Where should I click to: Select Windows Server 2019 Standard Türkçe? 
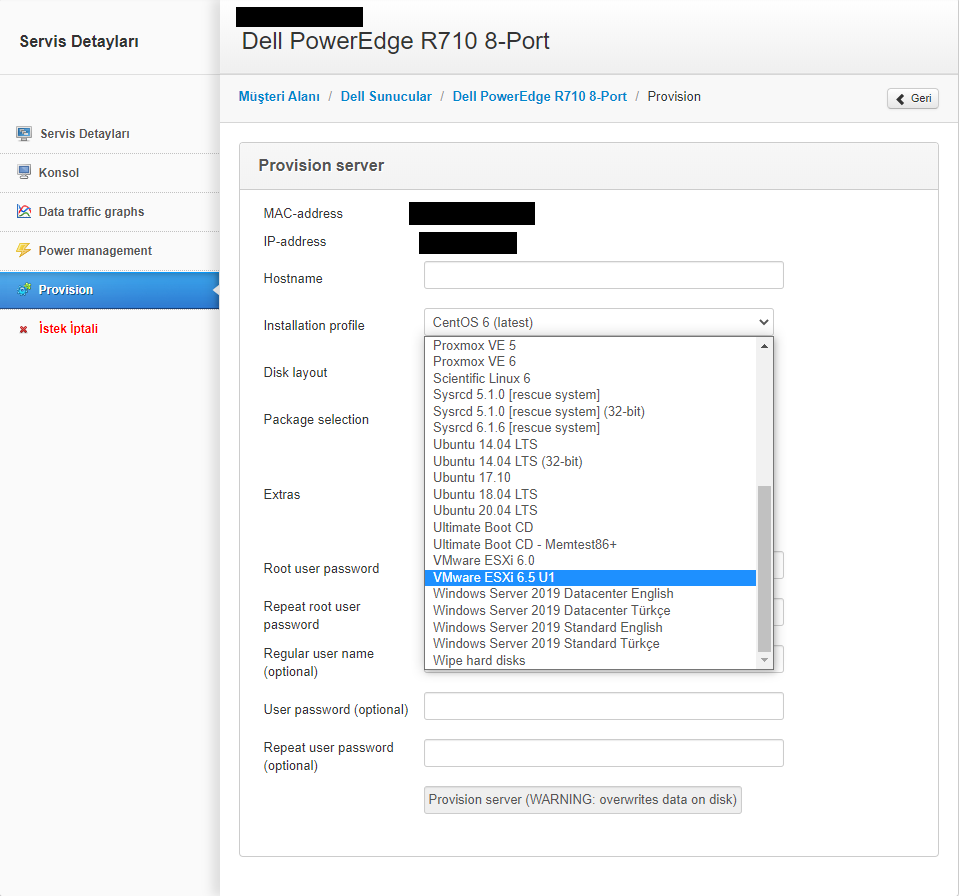coord(590,643)
